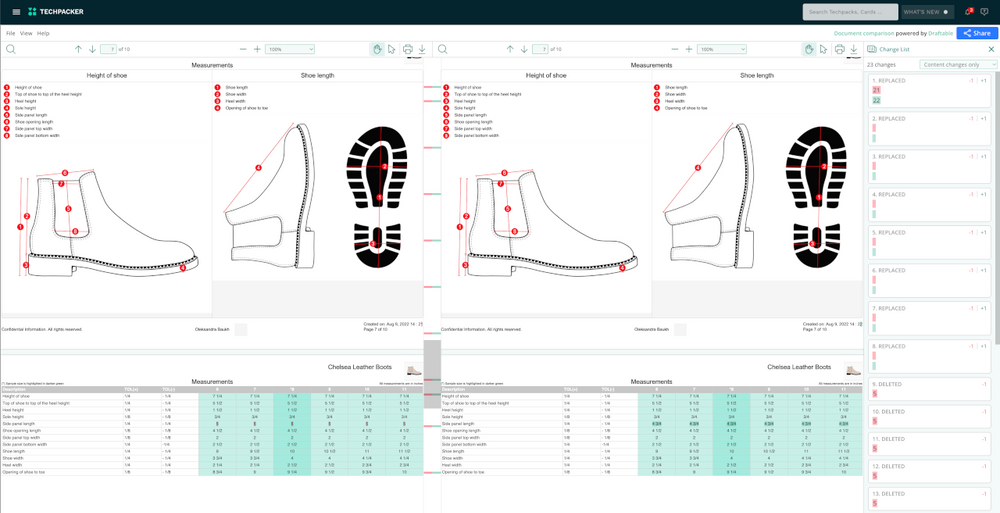Select change 8. REPLACED in Change List
The image size is (1000, 513).
click(929, 356)
